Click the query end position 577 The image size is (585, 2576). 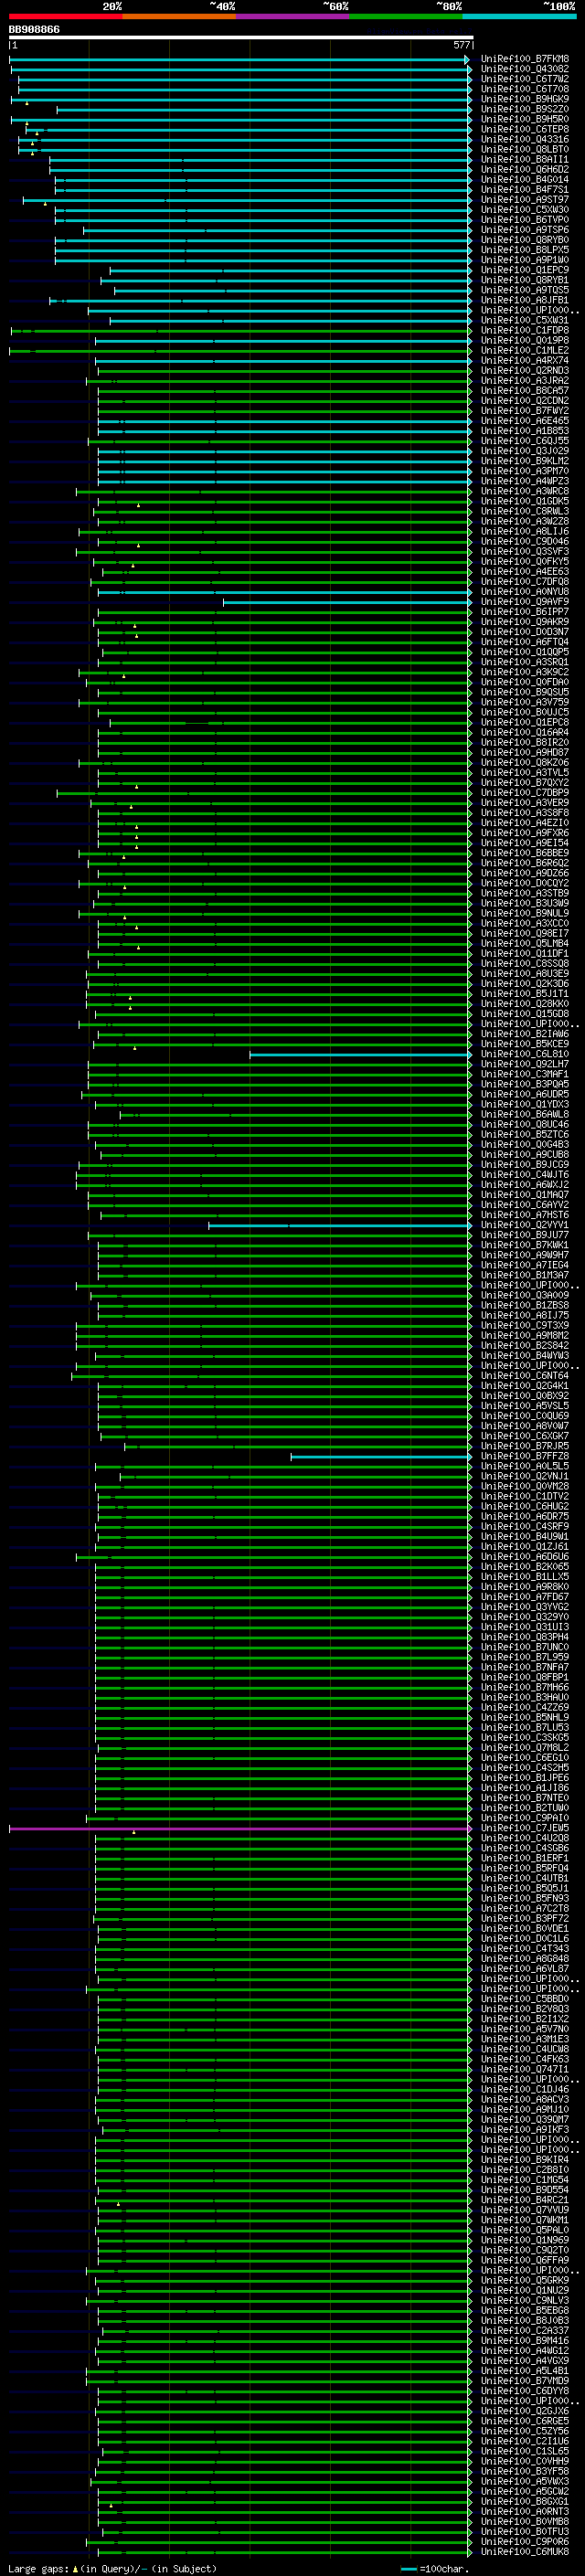pyautogui.click(x=462, y=45)
